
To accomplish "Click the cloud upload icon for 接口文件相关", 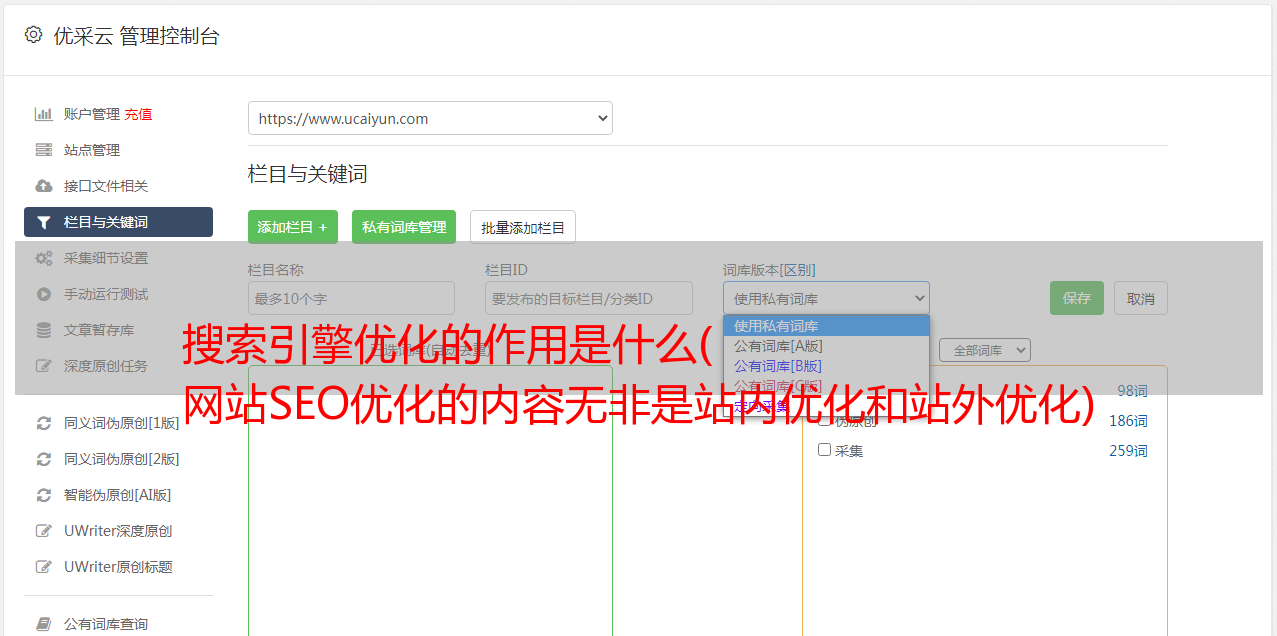I will 44,186.
